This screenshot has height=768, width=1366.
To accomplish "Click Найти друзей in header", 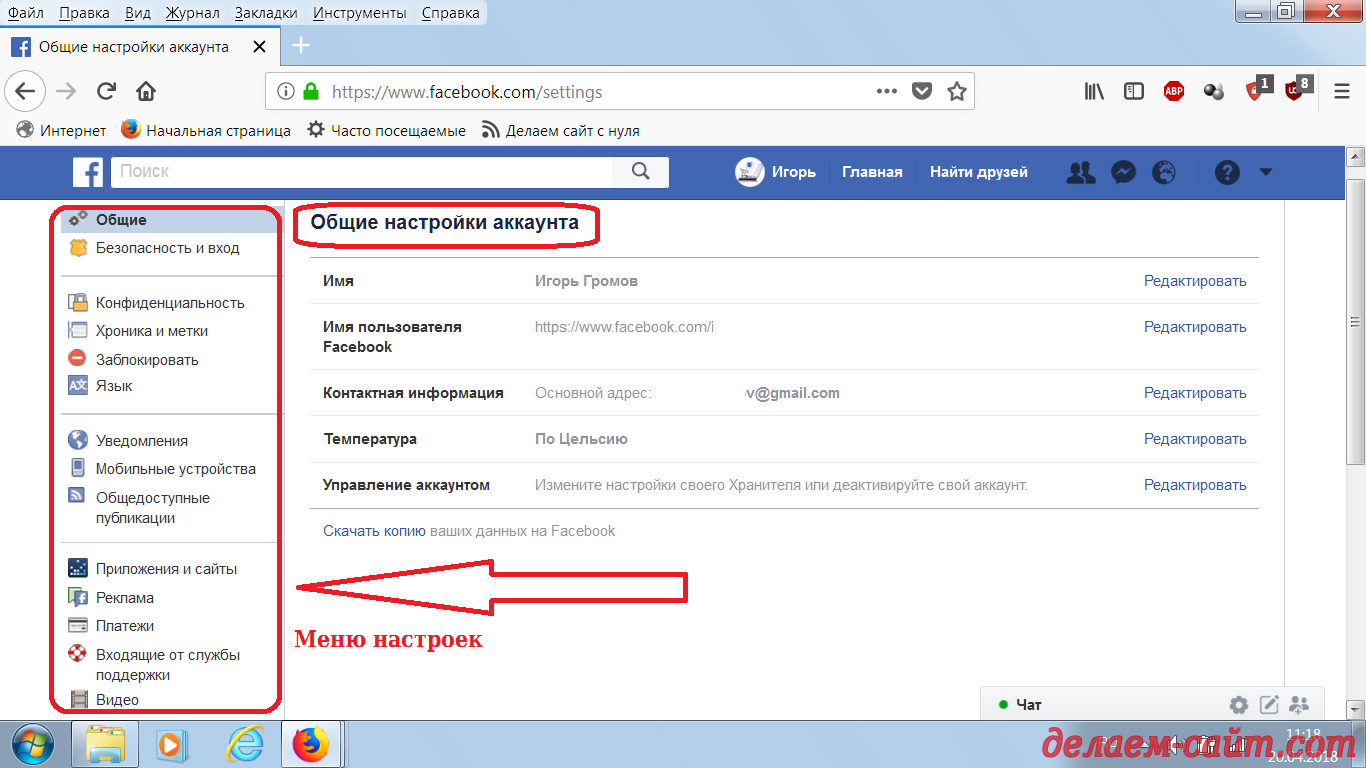I will pos(979,172).
